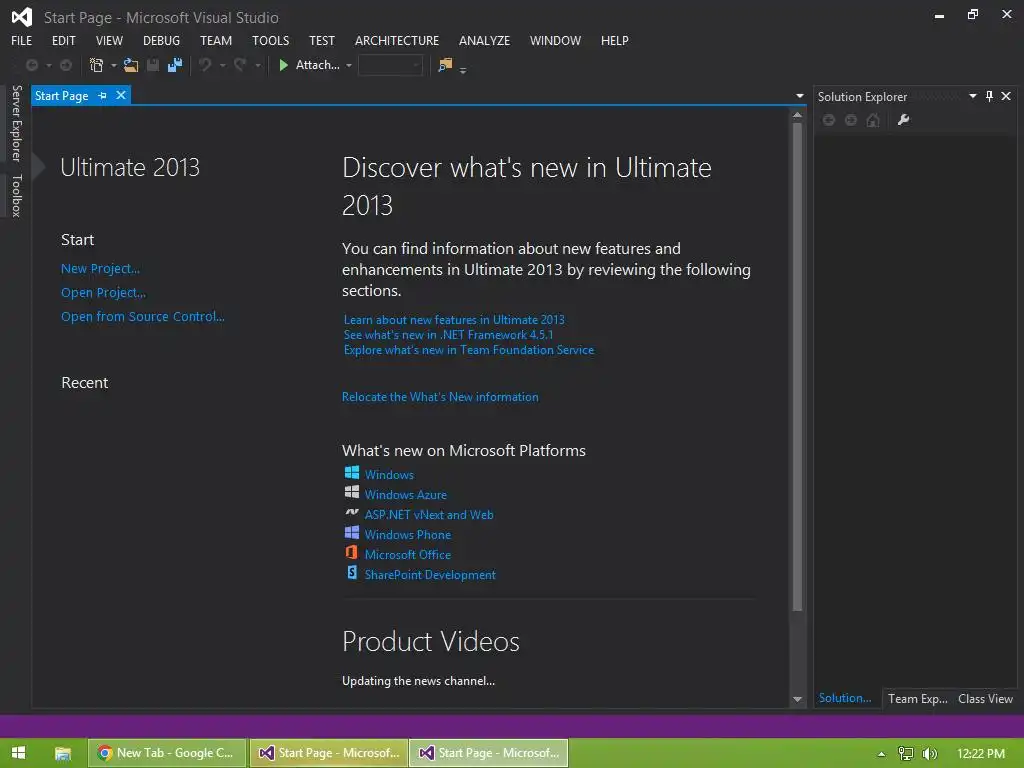Expand the Server Explorer side tab
The image size is (1024, 768).
17,123
